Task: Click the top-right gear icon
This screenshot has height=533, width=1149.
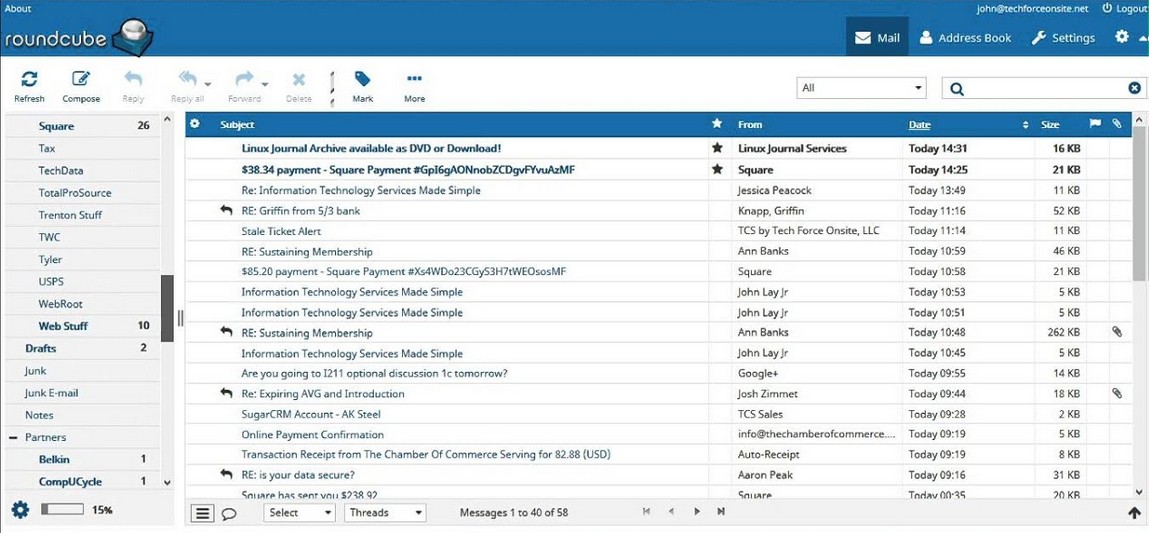Action: point(1122,36)
